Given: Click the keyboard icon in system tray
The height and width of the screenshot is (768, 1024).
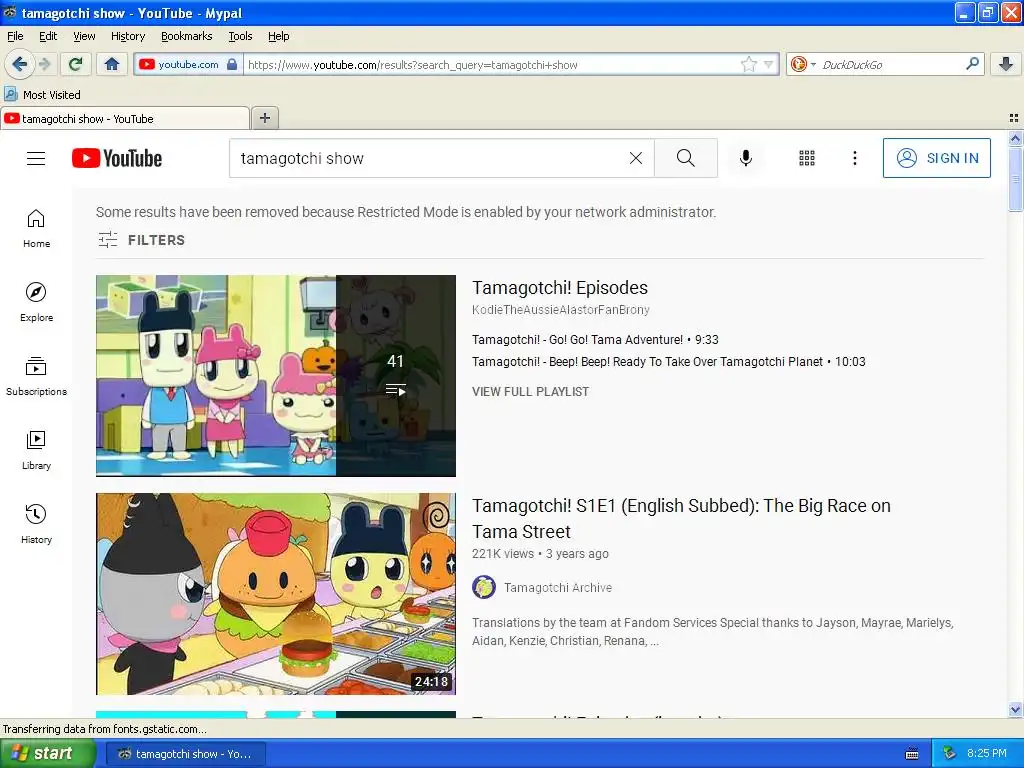Looking at the screenshot, I should point(912,754).
